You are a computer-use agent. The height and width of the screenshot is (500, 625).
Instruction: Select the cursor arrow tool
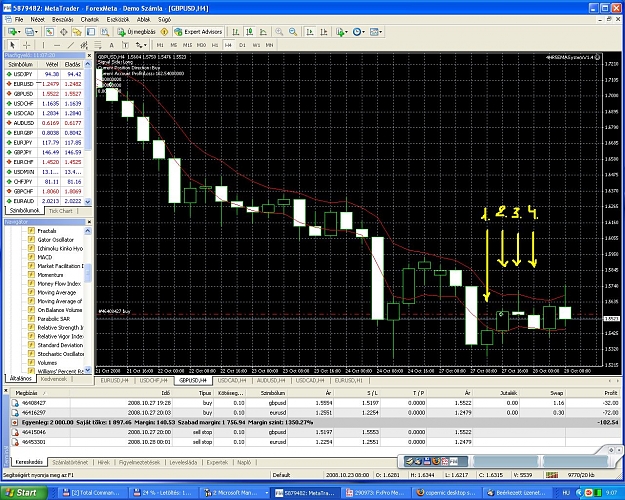[12, 45]
